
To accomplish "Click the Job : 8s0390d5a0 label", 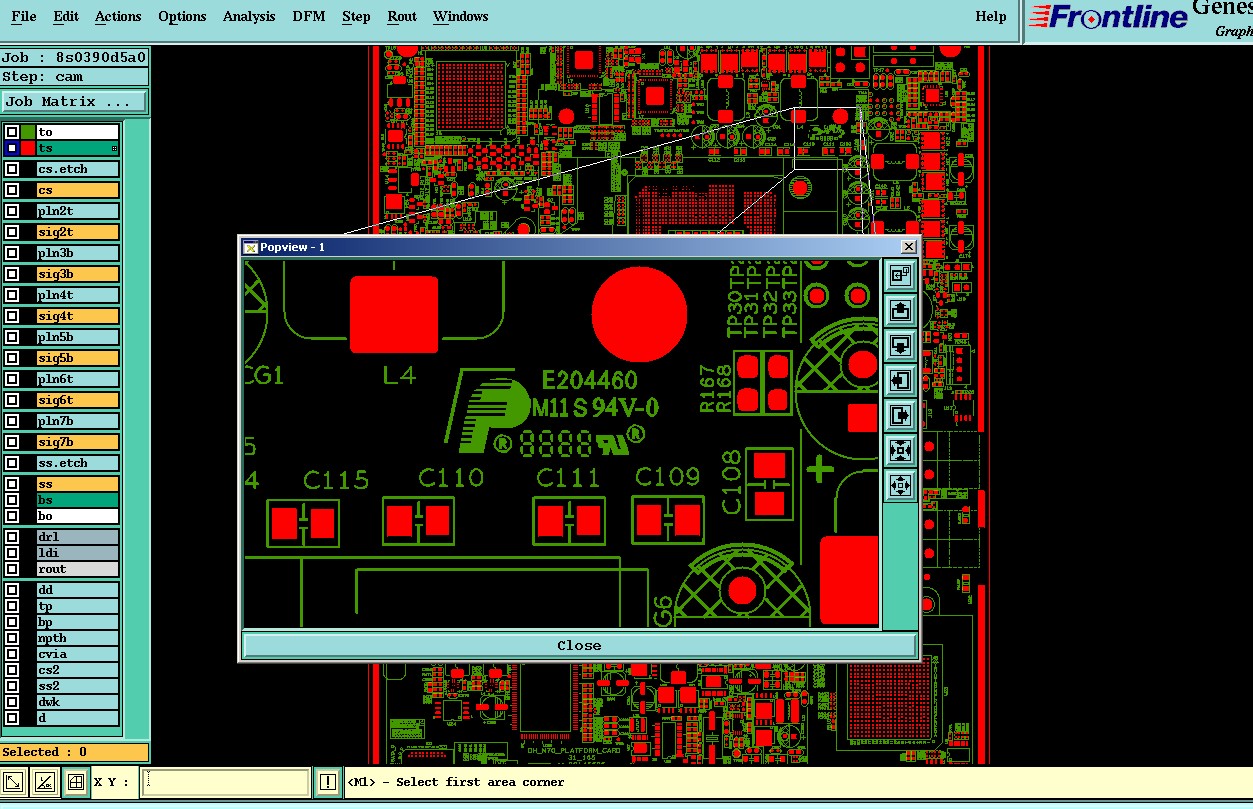I will click(x=74, y=57).
